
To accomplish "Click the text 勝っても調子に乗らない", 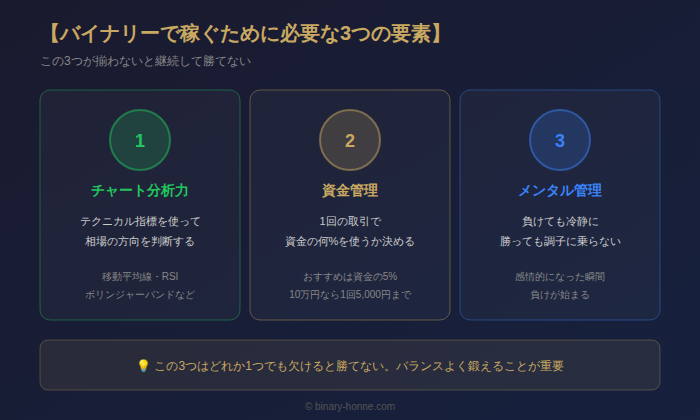I will click(560, 241).
